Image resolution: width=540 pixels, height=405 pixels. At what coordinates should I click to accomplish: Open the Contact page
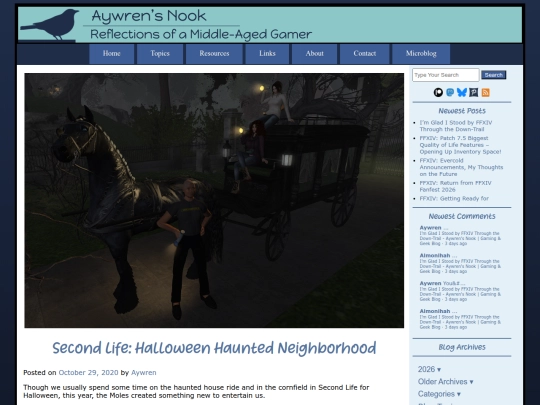coord(364,54)
